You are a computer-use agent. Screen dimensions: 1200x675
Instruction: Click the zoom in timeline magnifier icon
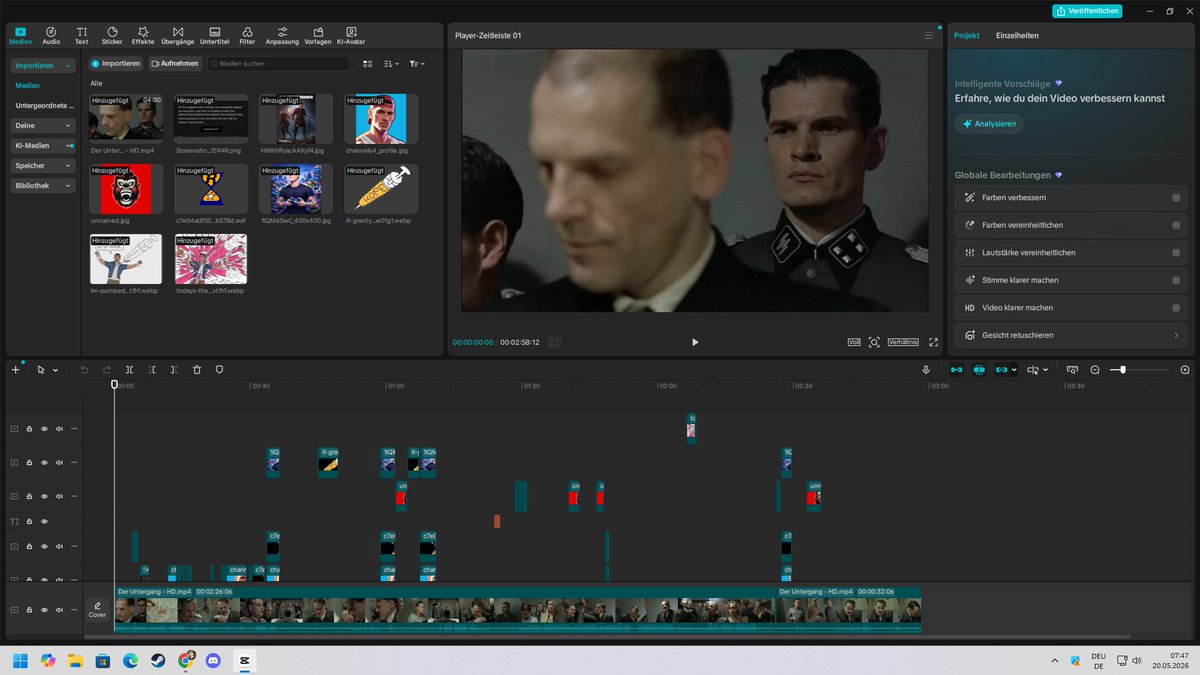point(1185,370)
